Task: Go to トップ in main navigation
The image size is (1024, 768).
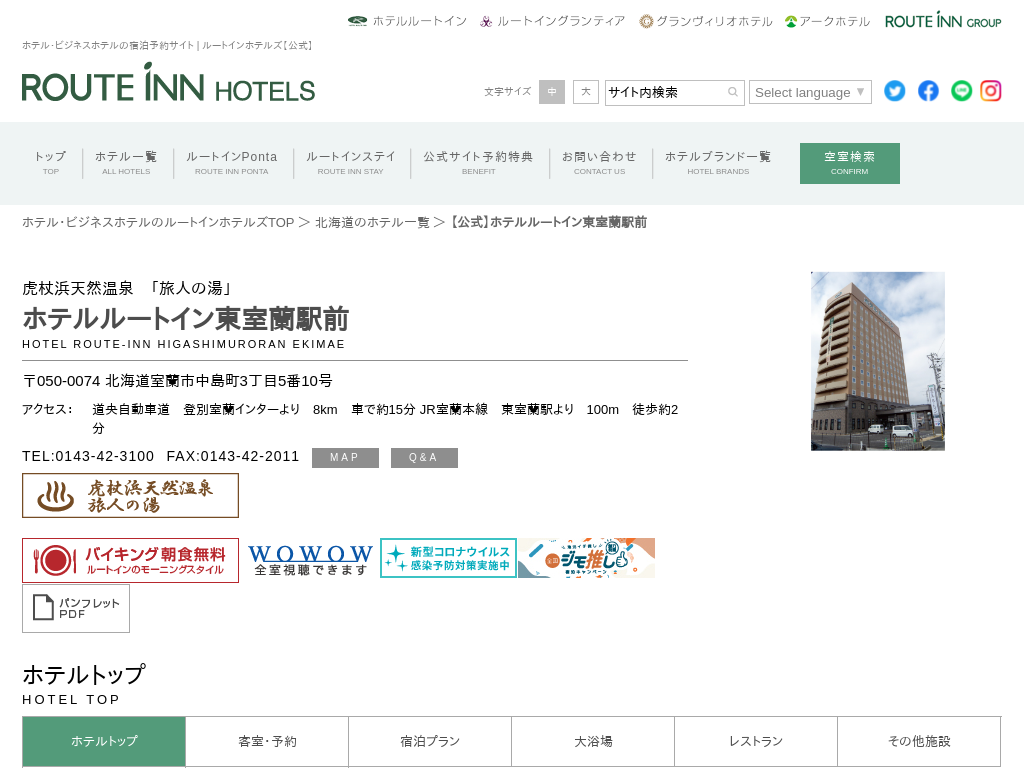Action: [50, 163]
